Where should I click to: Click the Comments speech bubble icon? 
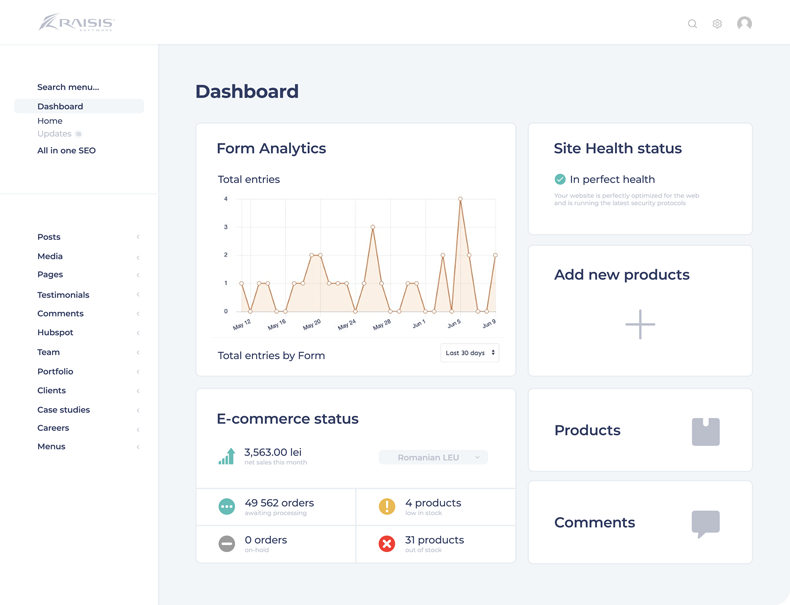[x=705, y=523]
